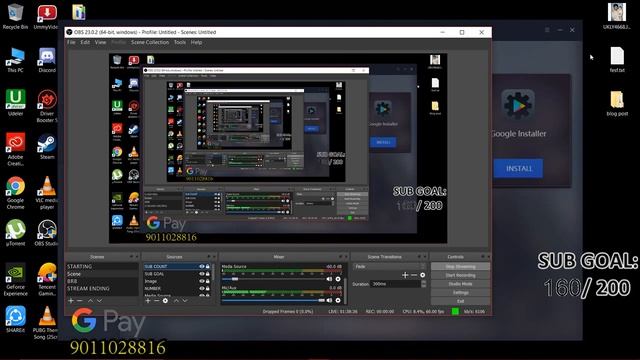Open the Scene Collection menu
Screen dimensions: 640x360
(x=150, y=42)
